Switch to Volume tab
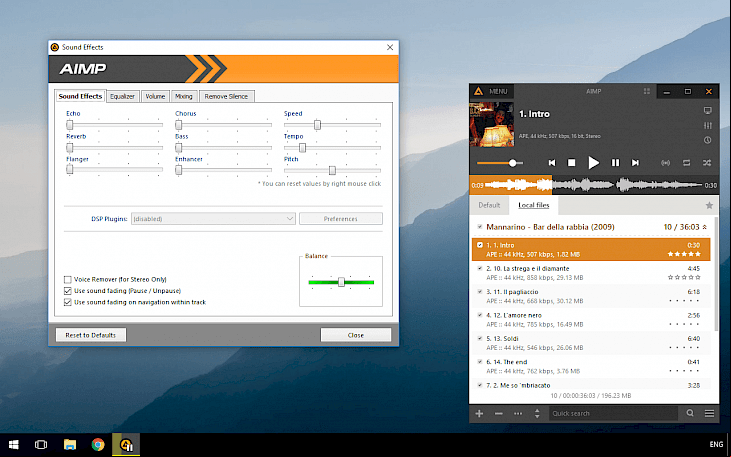 click(x=155, y=97)
